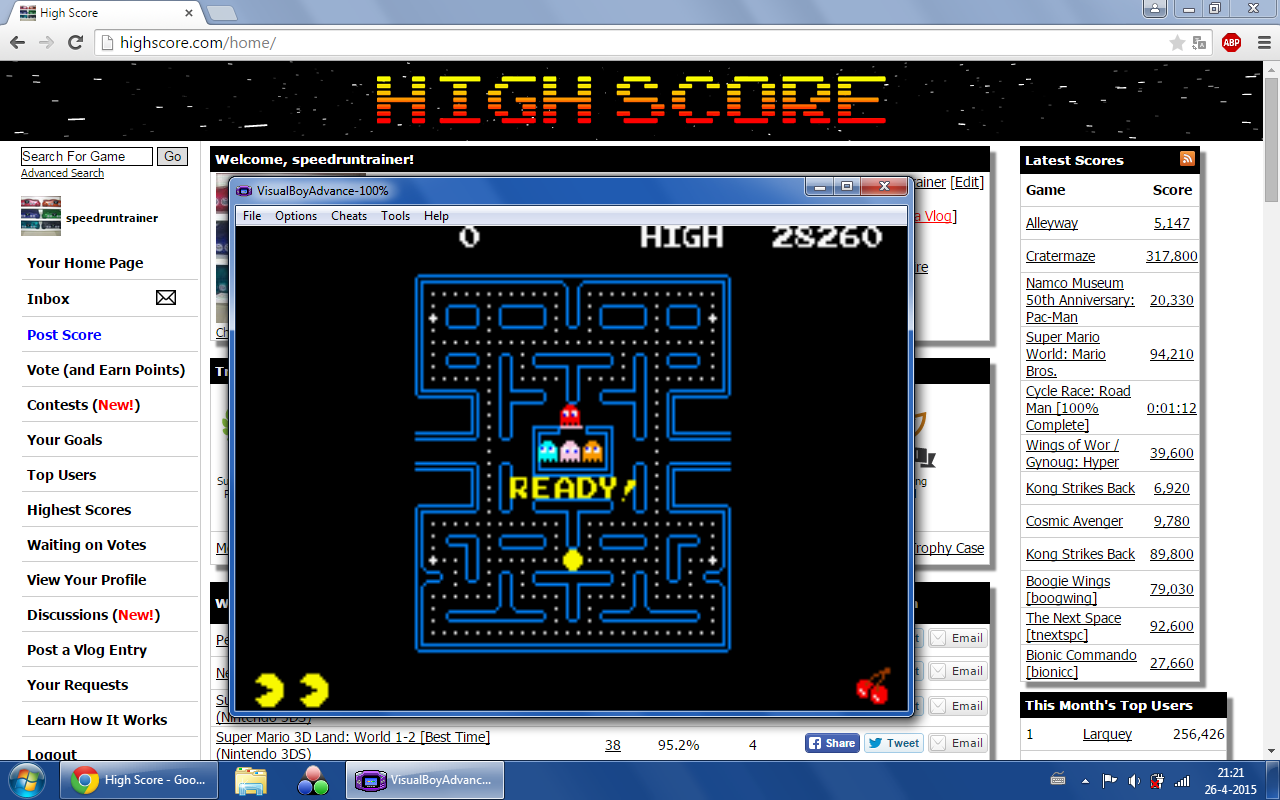The height and width of the screenshot is (800, 1280).
Task: Open the Chrome hamburger menu
Action: (x=1262, y=42)
